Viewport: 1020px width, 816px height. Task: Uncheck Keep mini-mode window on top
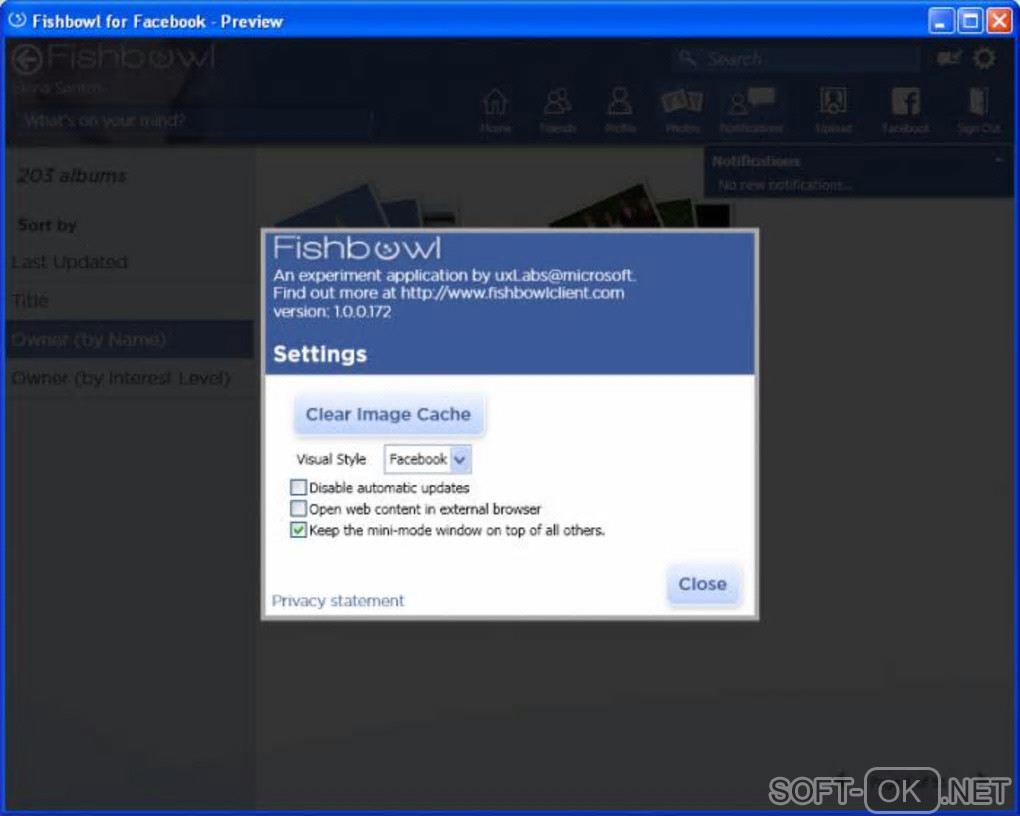(x=298, y=530)
